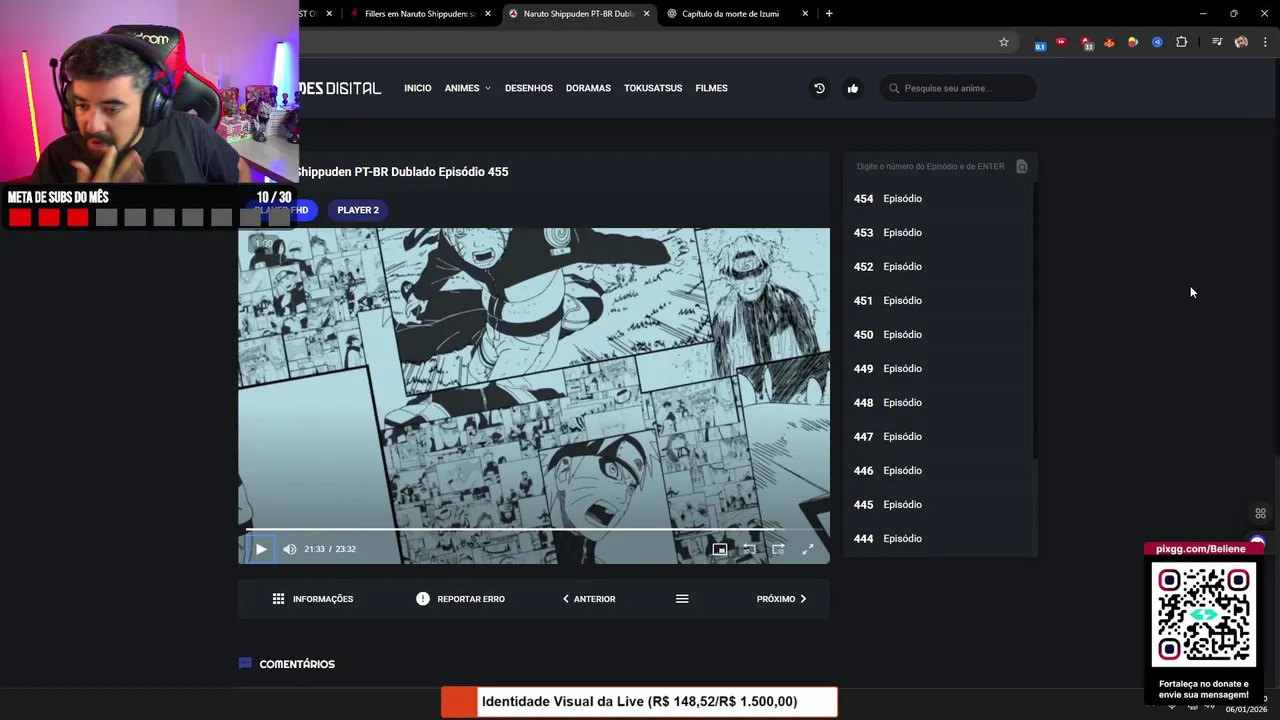Select PLAYER 2 video source
The image size is (1280, 720).
[358, 210]
